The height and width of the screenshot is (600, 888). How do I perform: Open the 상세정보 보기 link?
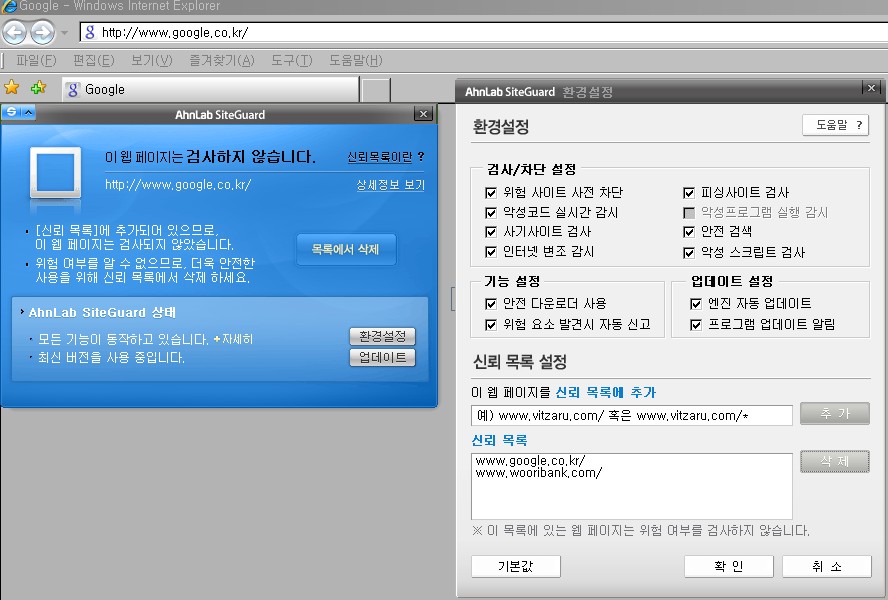click(390, 185)
